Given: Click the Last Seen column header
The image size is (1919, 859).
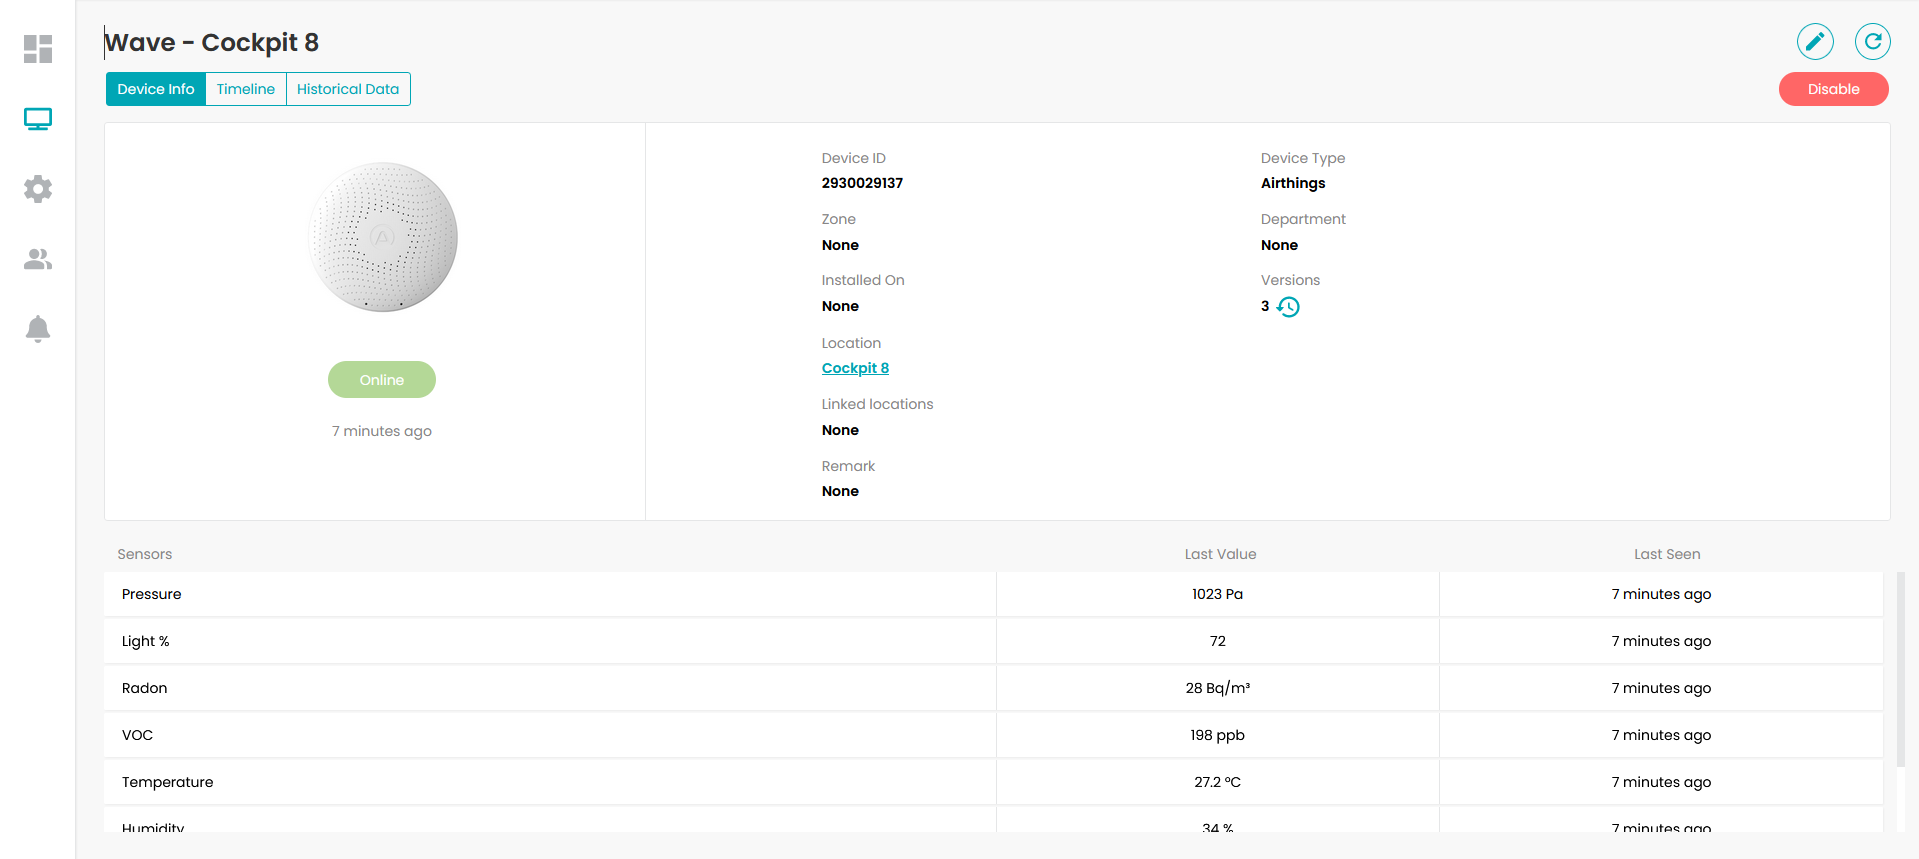Looking at the screenshot, I should click(1667, 554).
